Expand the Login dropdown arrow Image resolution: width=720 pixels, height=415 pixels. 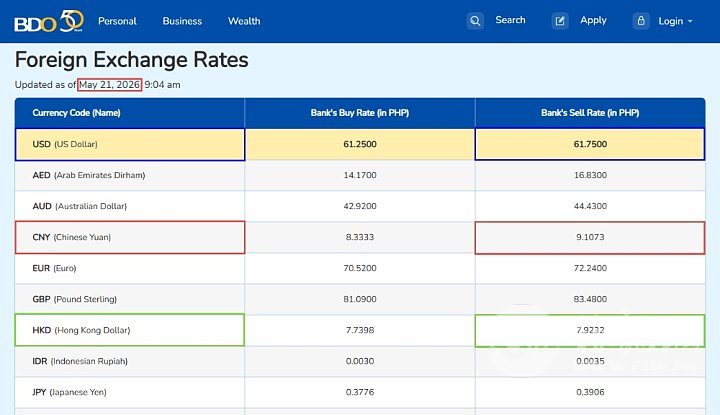690,21
